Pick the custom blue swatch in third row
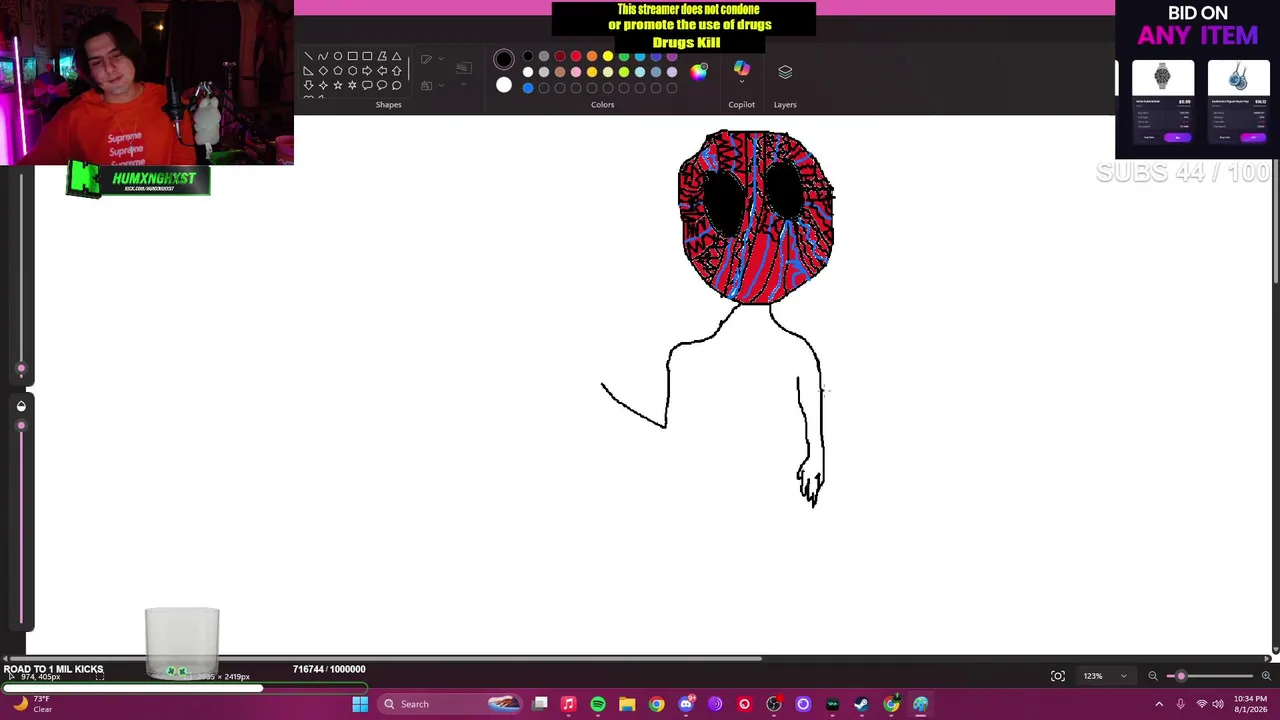The image size is (1280, 720). click(528, 88)
